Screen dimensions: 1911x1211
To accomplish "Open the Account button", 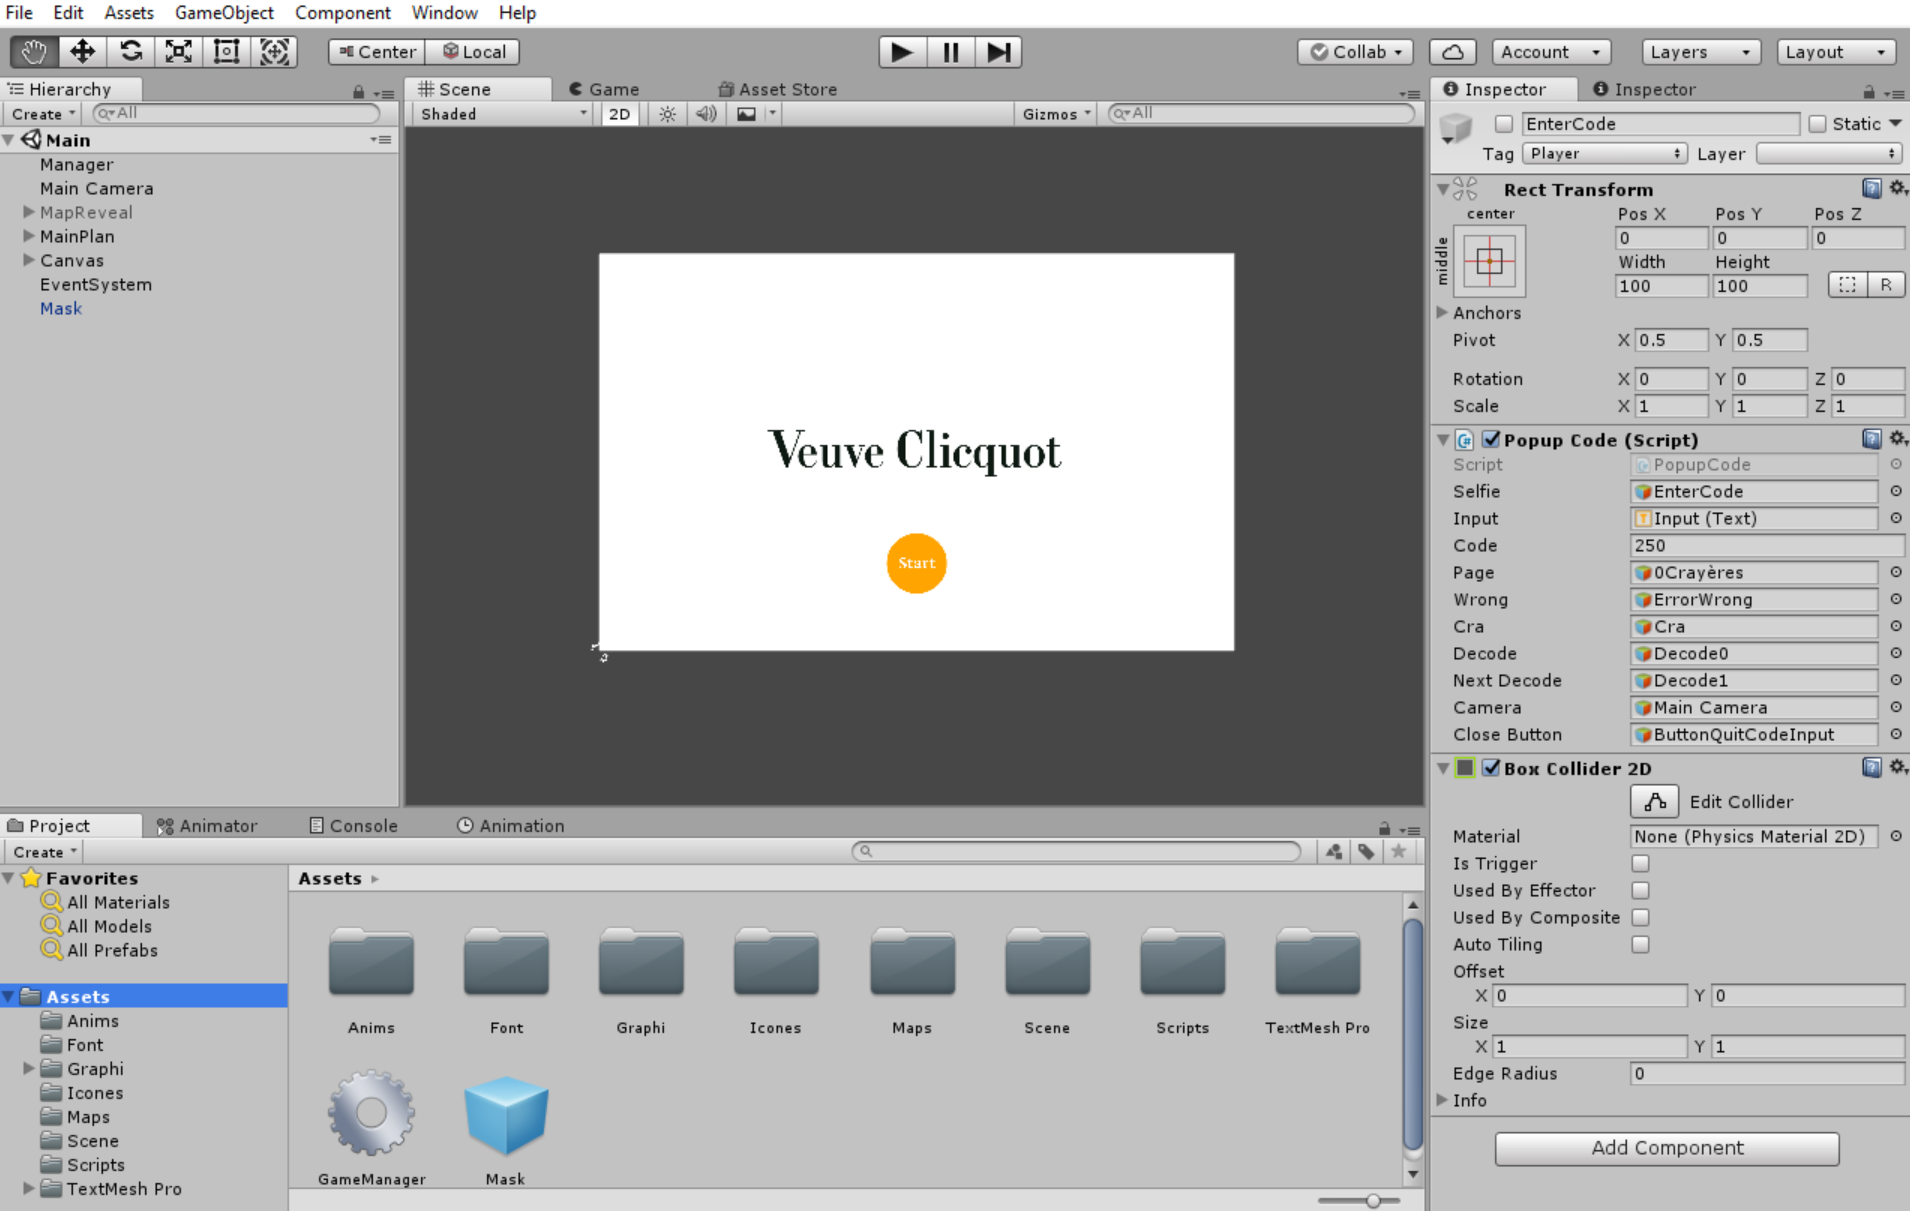I will click(x=1551, y=52).
